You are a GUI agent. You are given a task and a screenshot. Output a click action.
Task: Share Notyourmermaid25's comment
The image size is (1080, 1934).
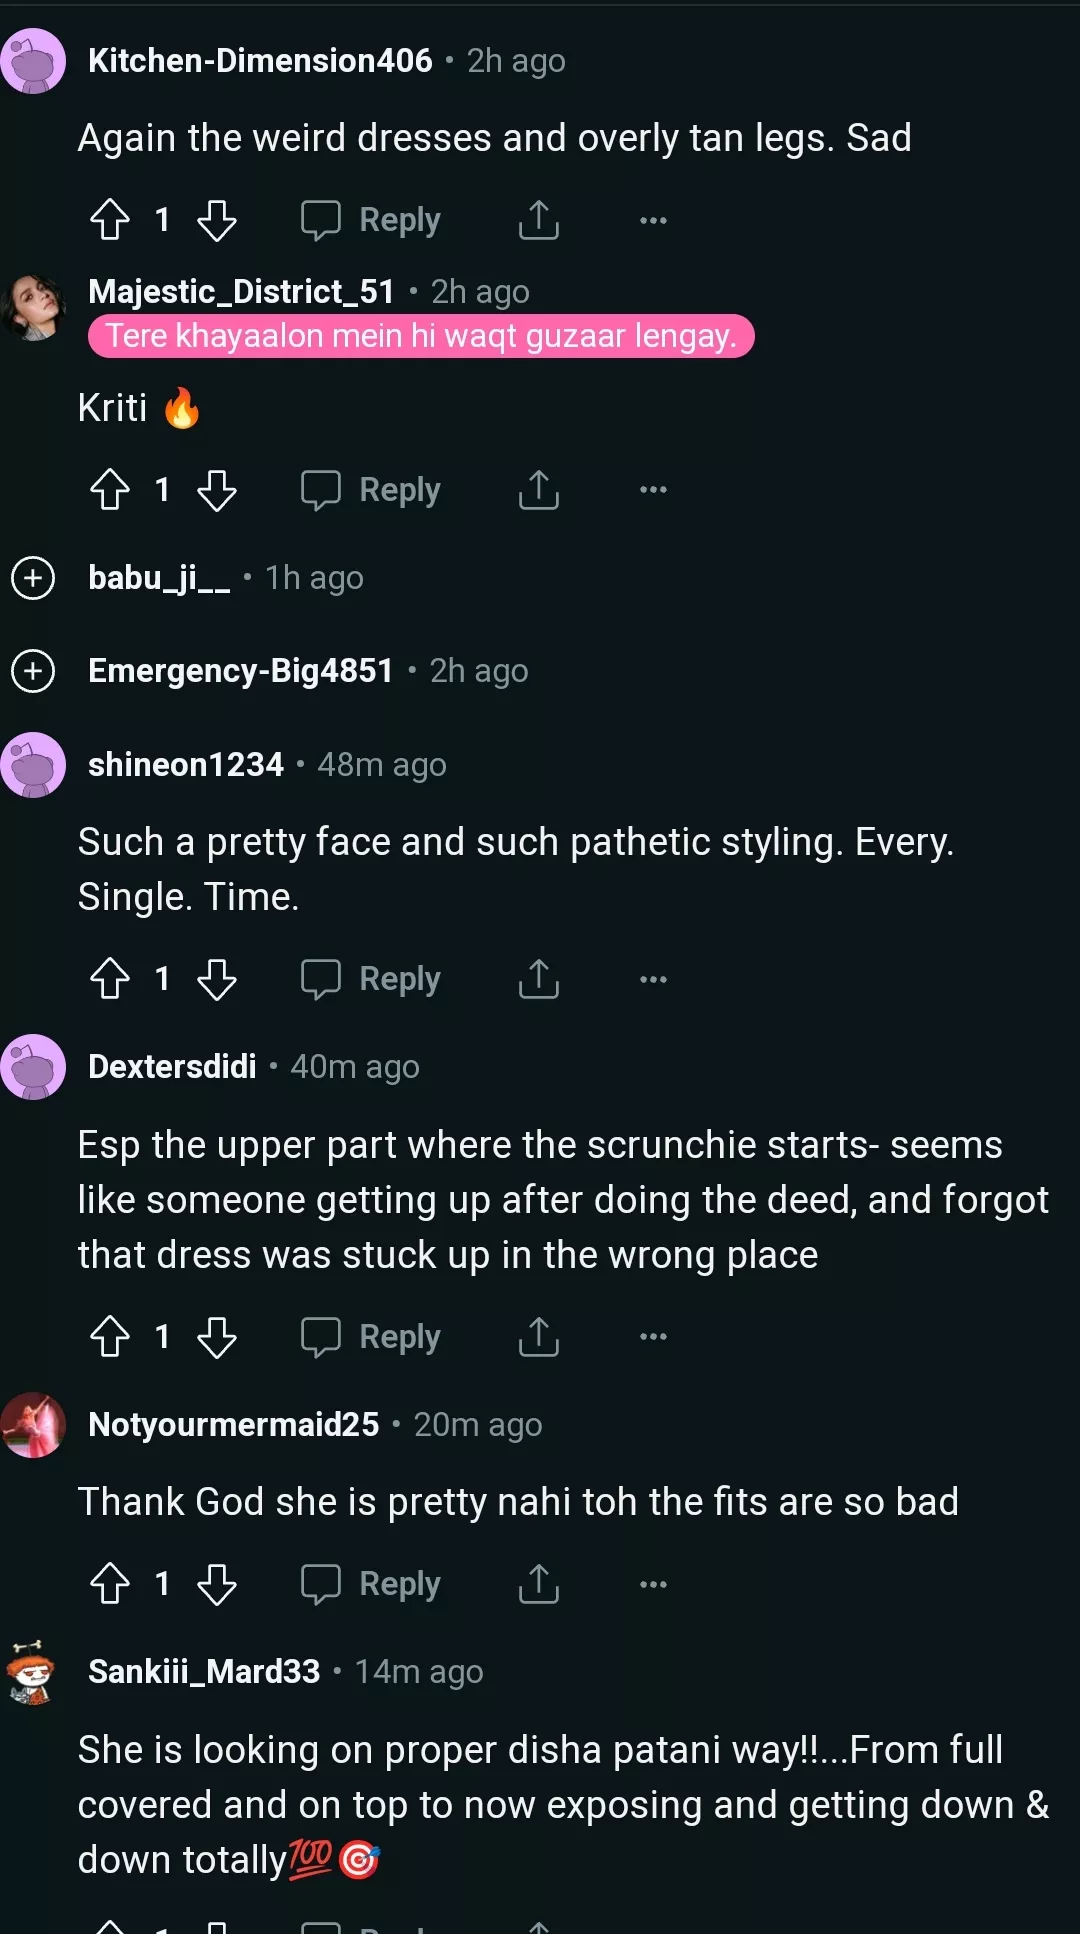pos(538,1583)
